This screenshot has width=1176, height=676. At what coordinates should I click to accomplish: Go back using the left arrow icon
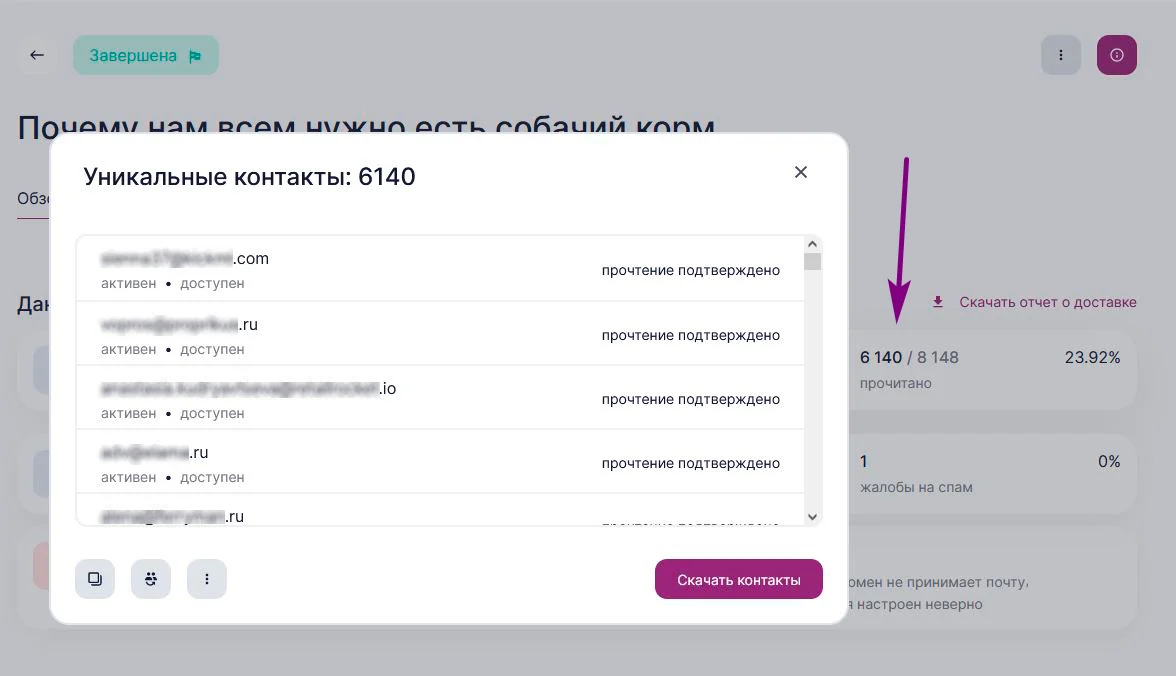coord(37,55)
